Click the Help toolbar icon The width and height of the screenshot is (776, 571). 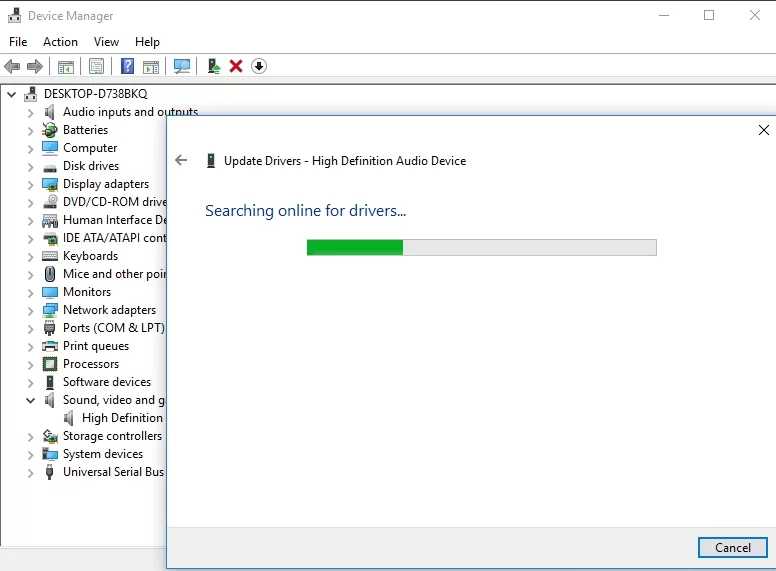127,66
